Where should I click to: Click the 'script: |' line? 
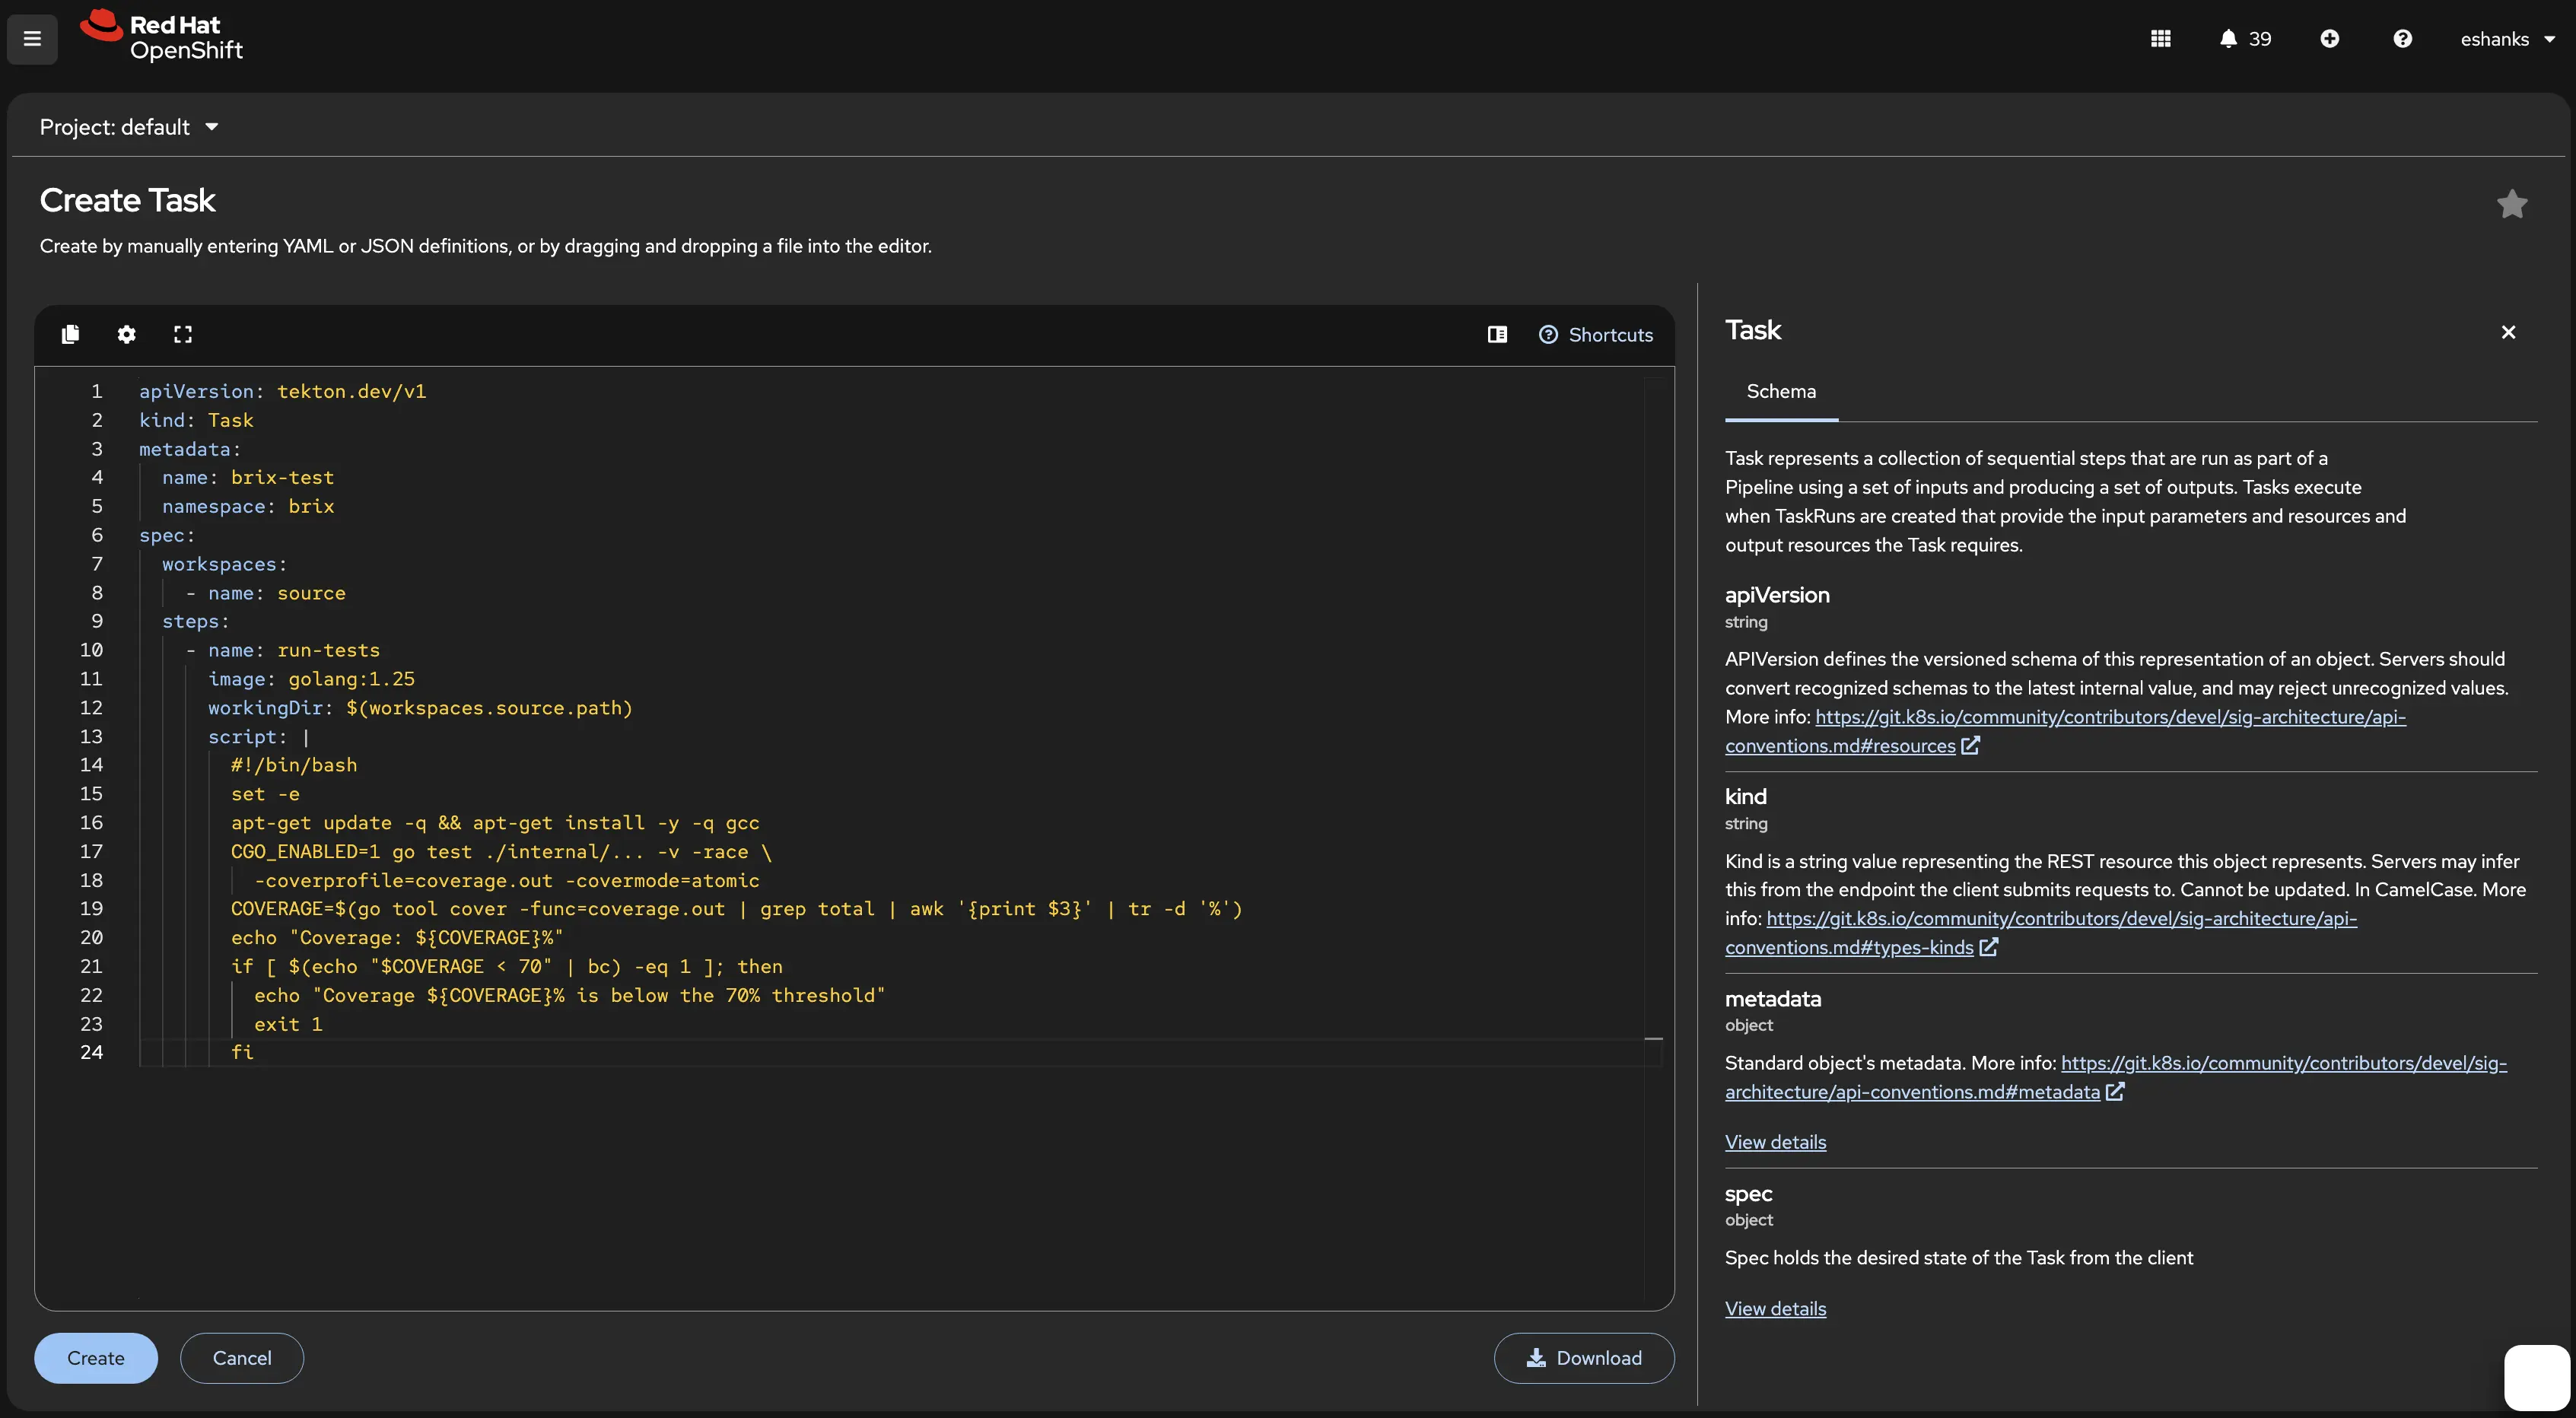(x=259, y=737)
